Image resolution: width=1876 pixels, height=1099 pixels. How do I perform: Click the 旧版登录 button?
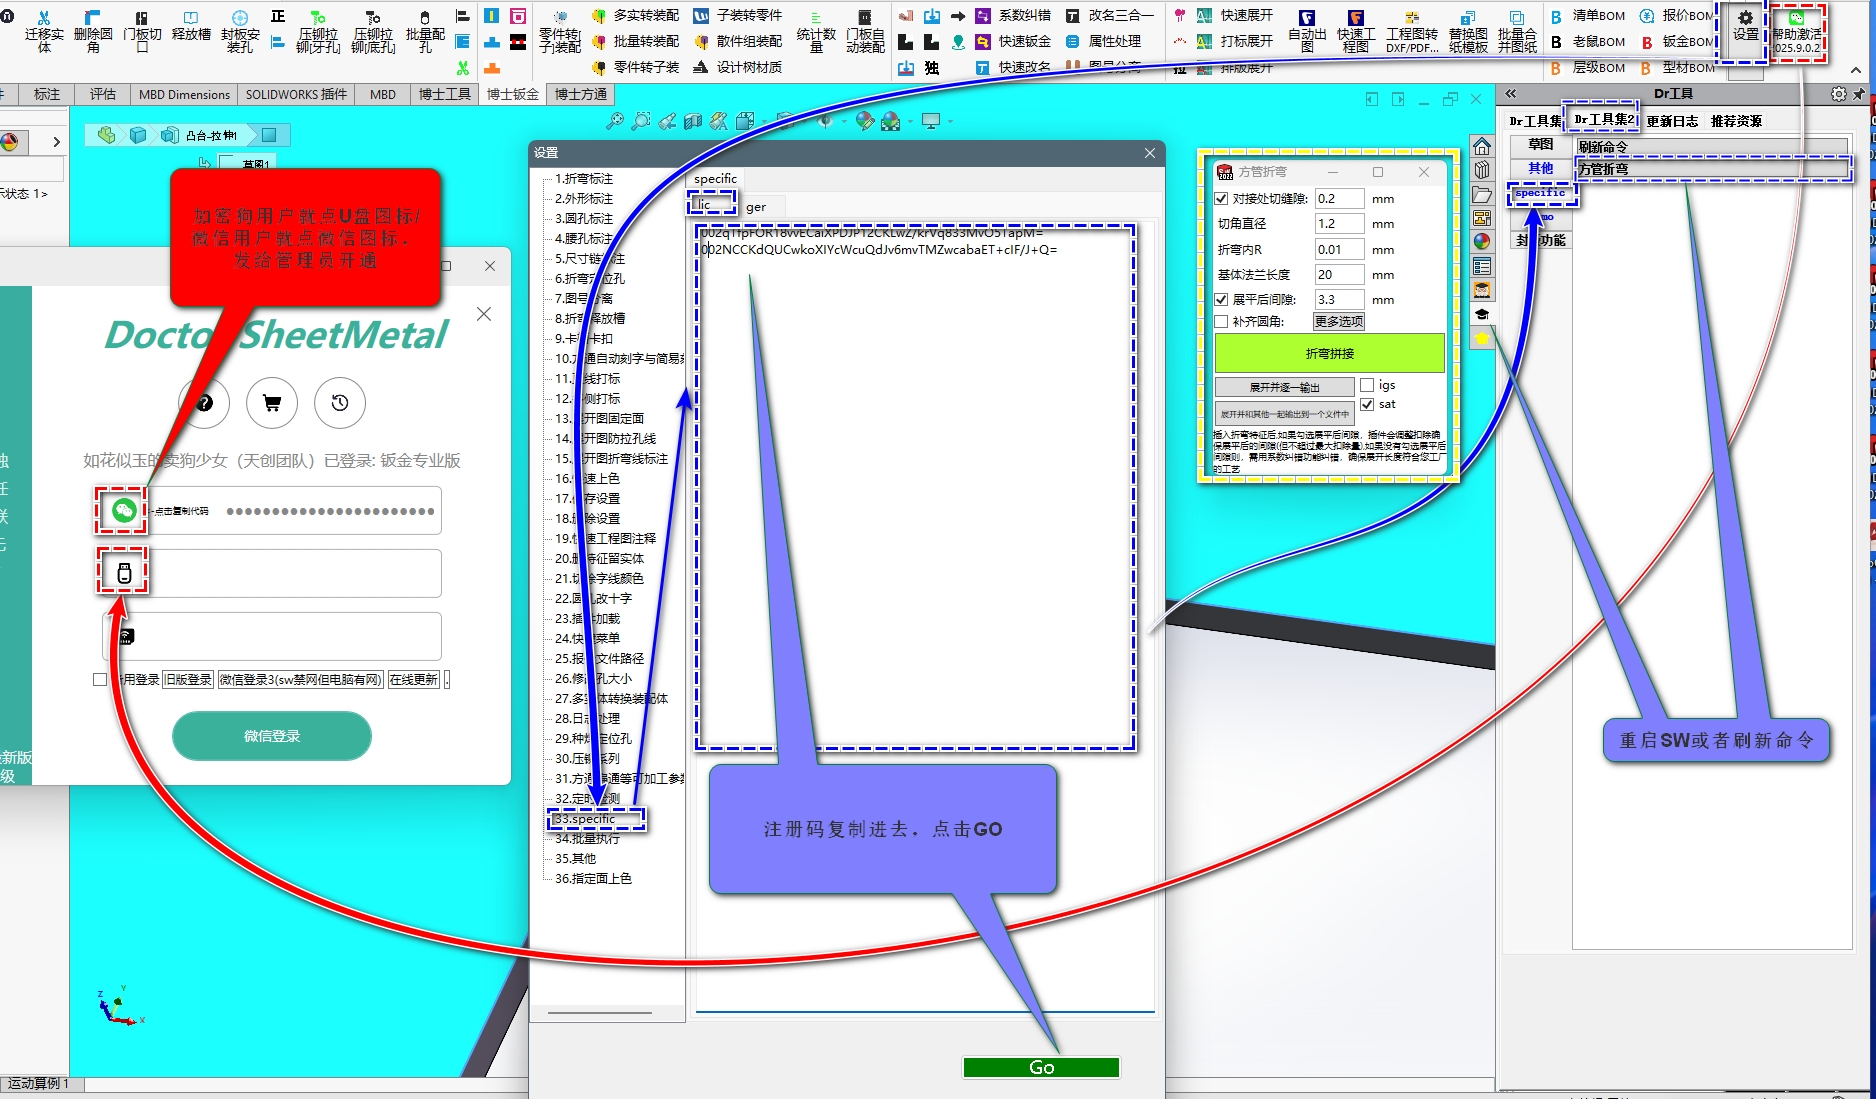click(188, 679)
